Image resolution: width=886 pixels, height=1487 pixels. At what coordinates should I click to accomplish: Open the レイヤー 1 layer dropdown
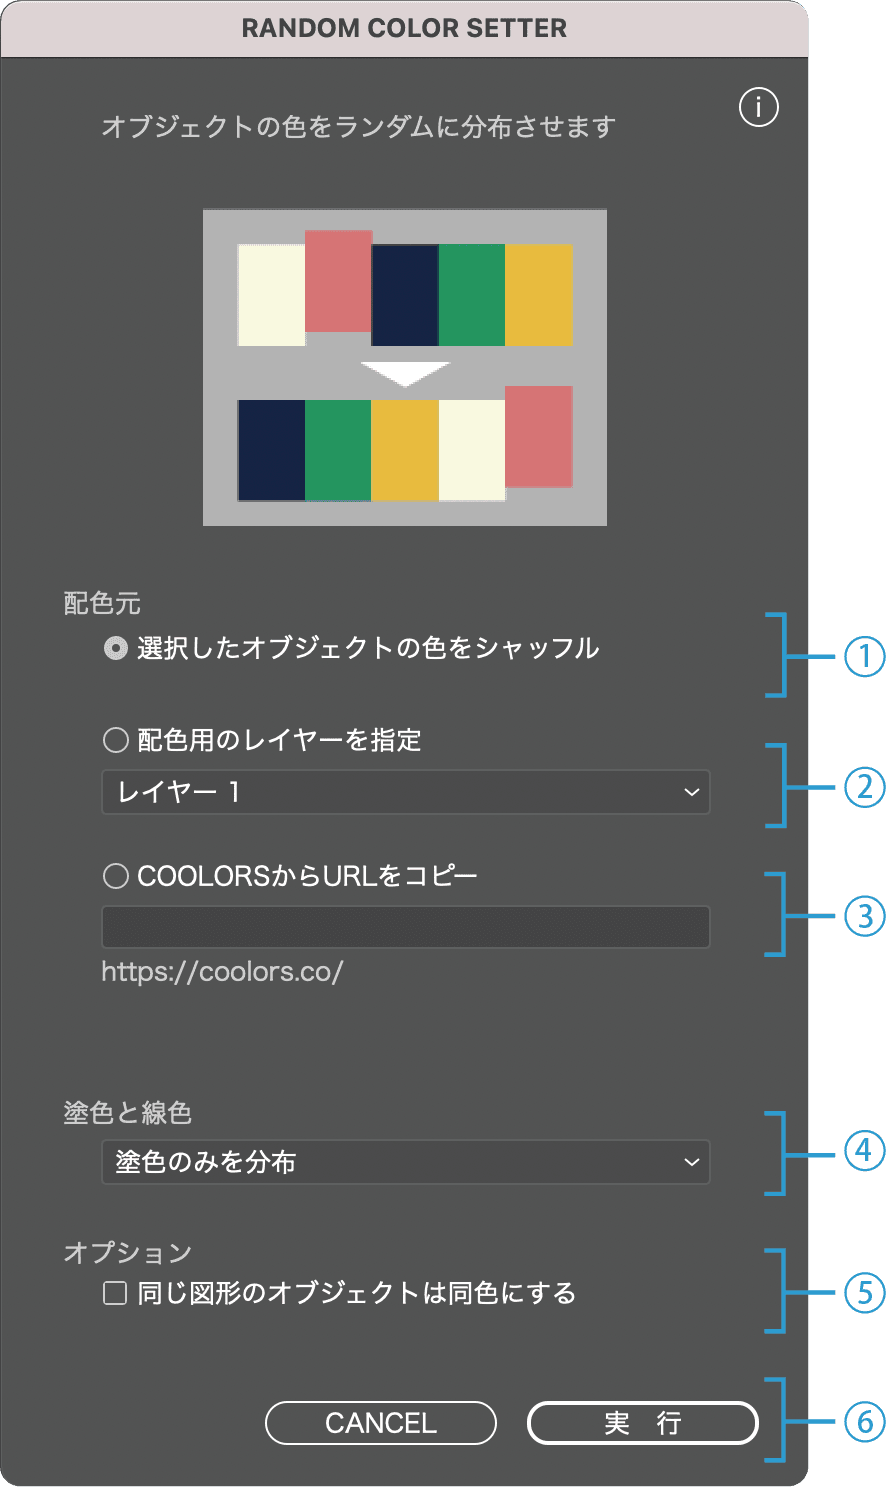pyautogui.click(x=405, y=792)
